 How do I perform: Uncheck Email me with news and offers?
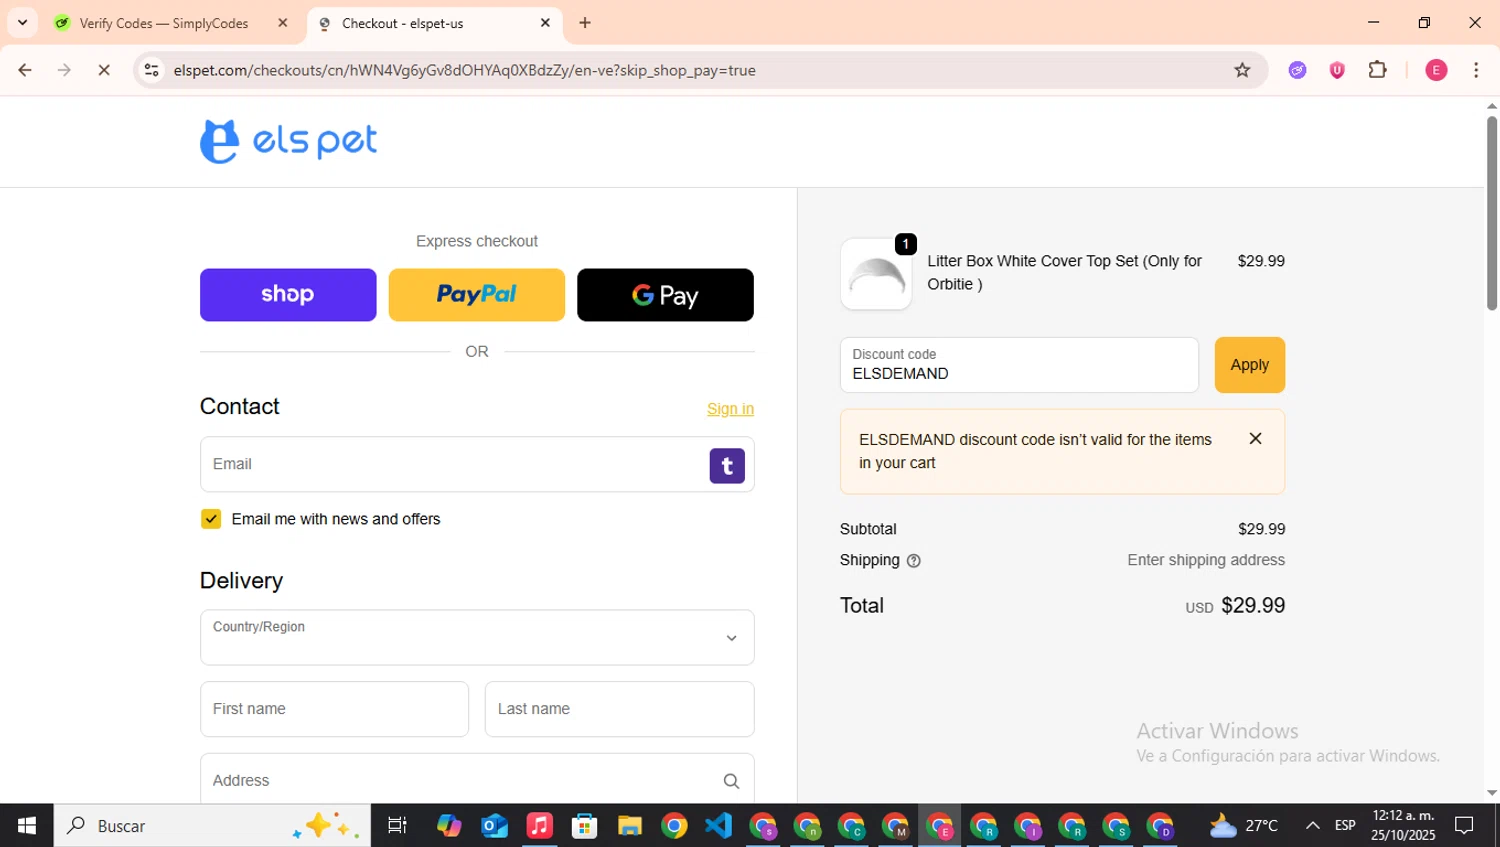click(x=211, y=519)
